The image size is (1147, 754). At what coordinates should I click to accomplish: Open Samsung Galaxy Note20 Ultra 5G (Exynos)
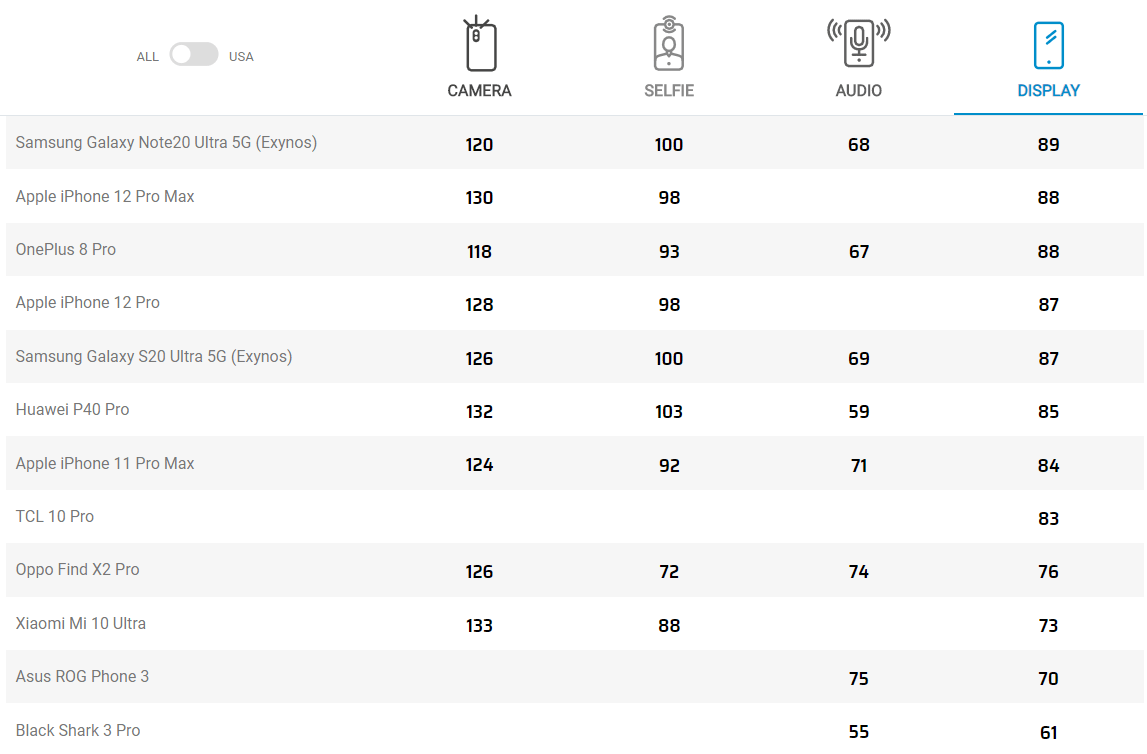click(x=166, y=143)
